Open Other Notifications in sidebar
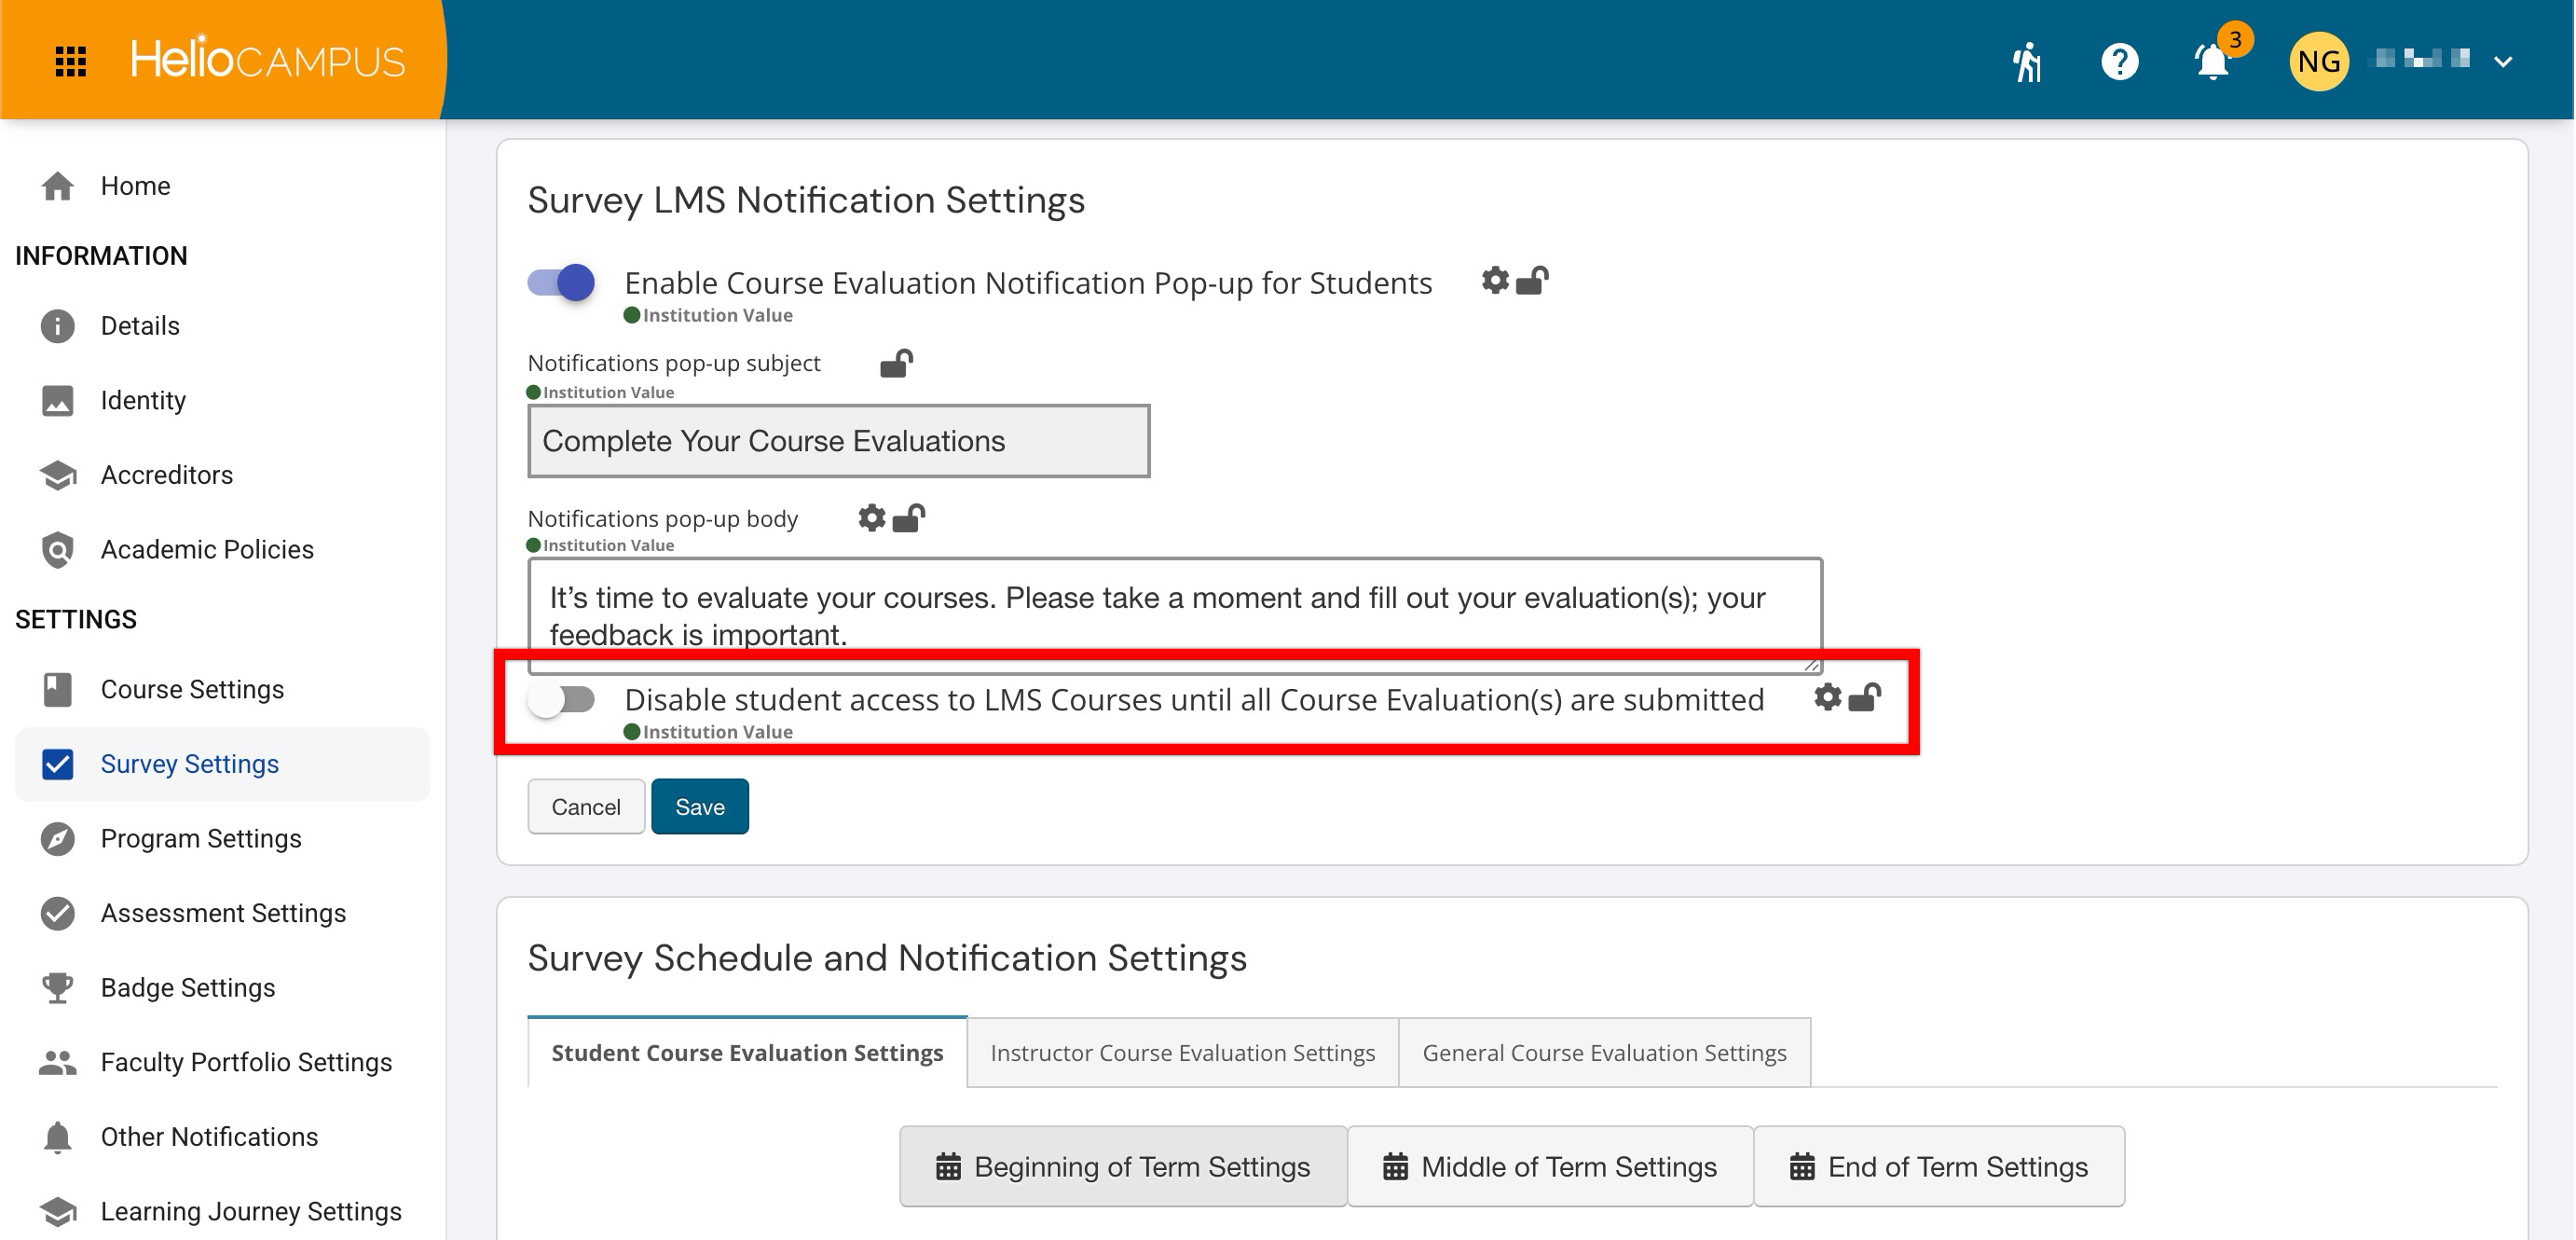Viewport: 2576px width, 1240px height. click(222, 1137)
